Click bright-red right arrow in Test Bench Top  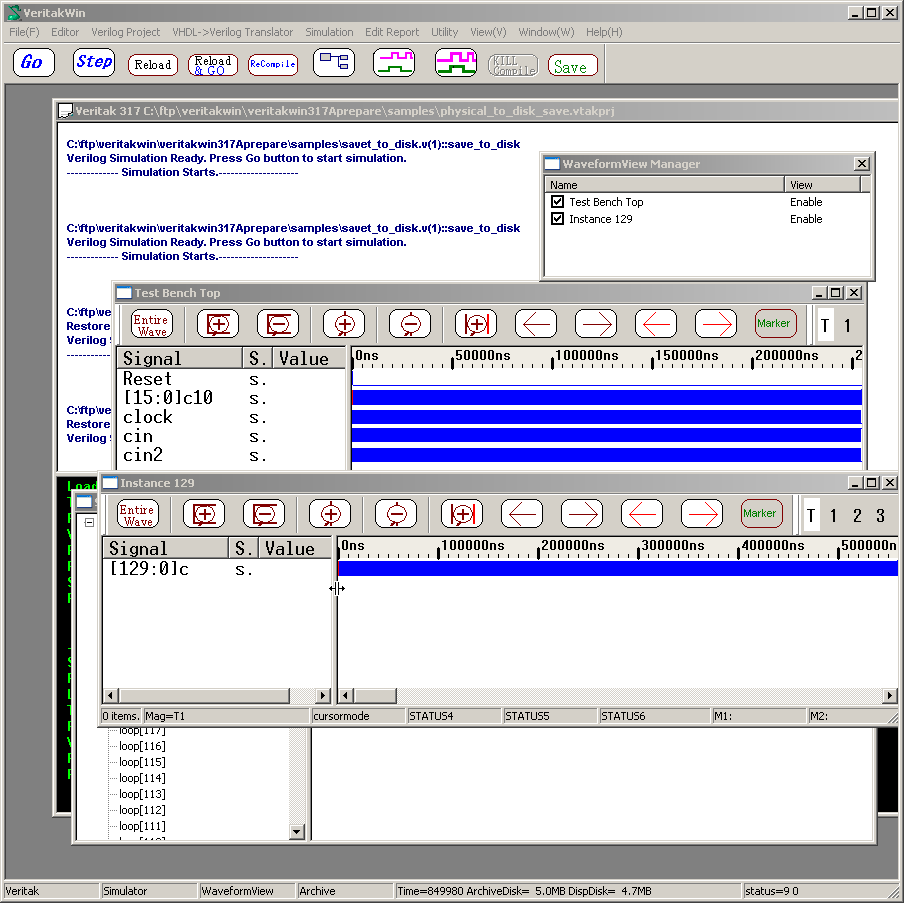coord(716,323)
